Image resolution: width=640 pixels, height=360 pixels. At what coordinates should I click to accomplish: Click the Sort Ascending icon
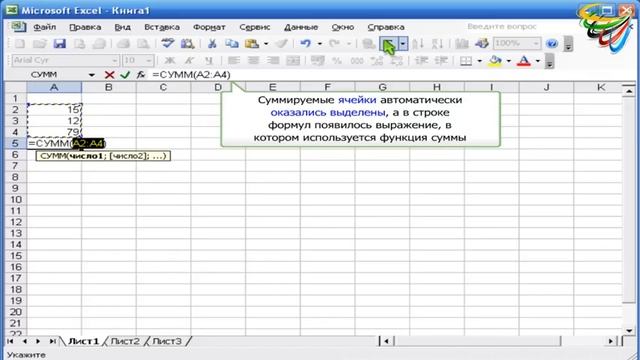coord(418,44)
